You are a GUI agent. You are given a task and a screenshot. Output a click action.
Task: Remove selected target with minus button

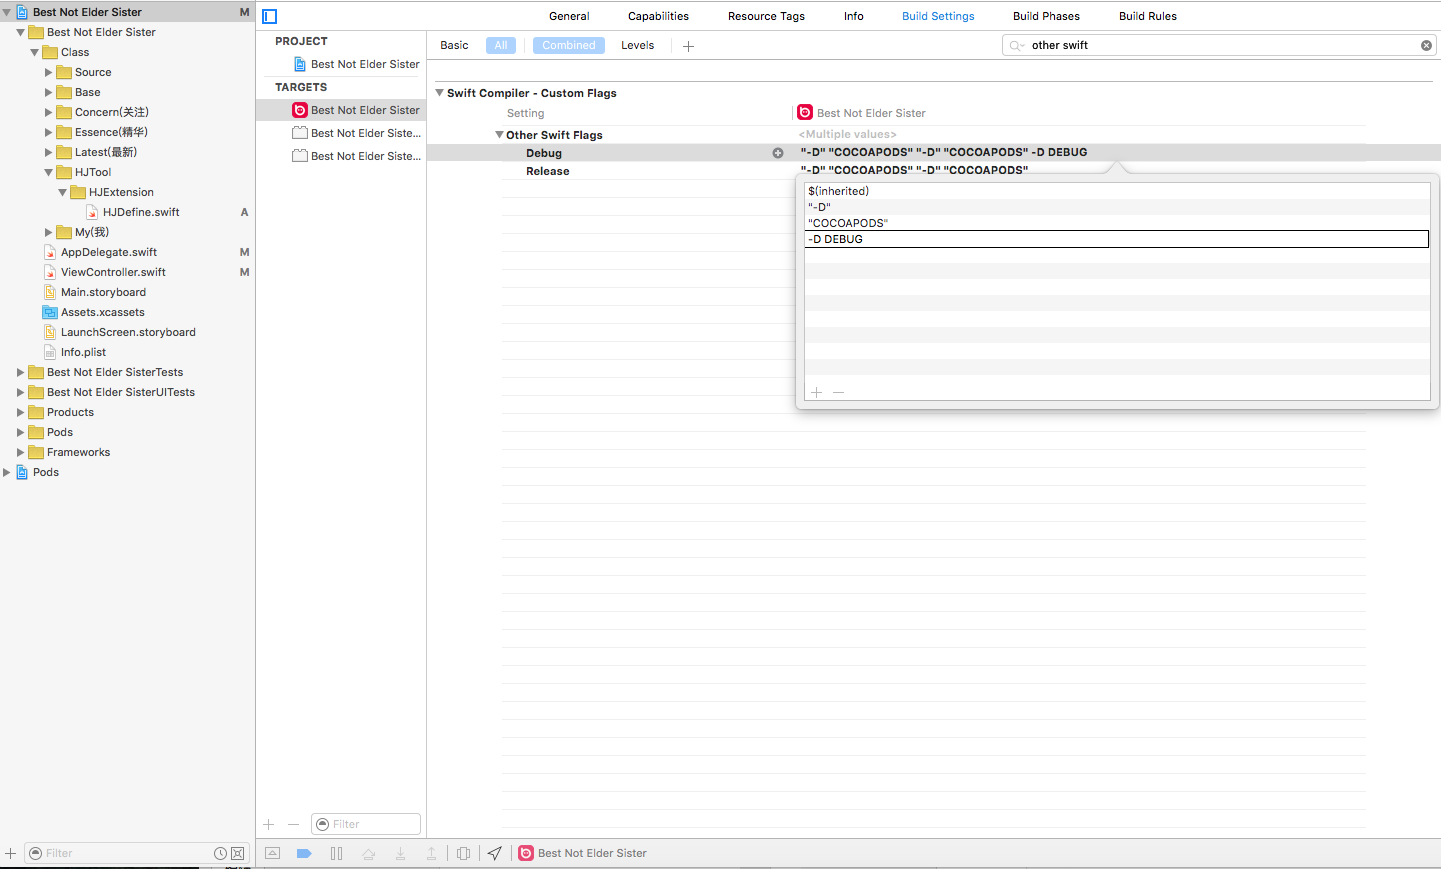[x=293, y=824]
